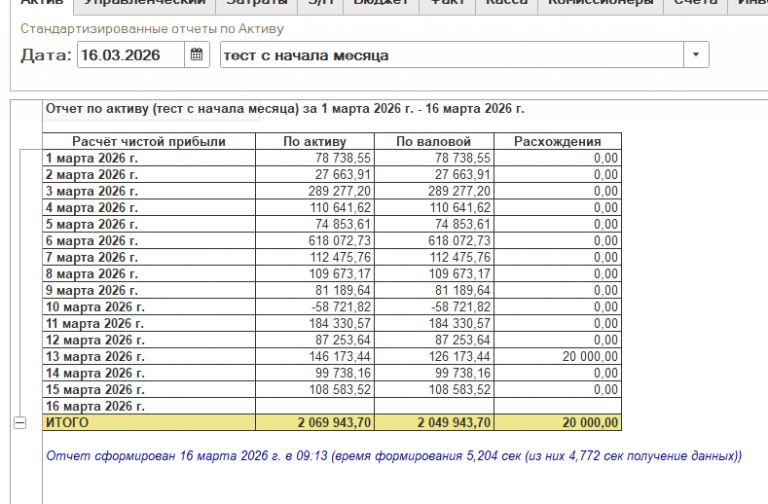
Task: Select the По валовой cell 74 853,61
Action: 434,224
